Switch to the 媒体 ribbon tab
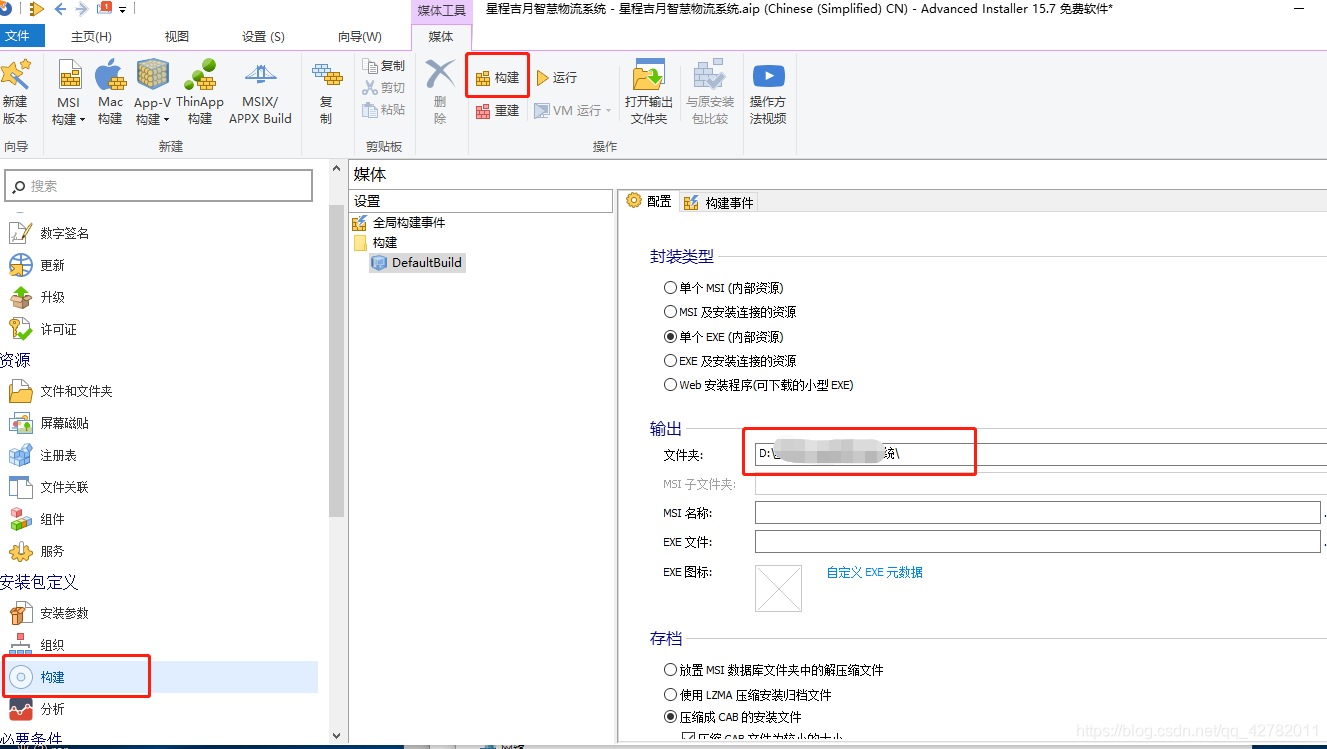 click(440, 36)
